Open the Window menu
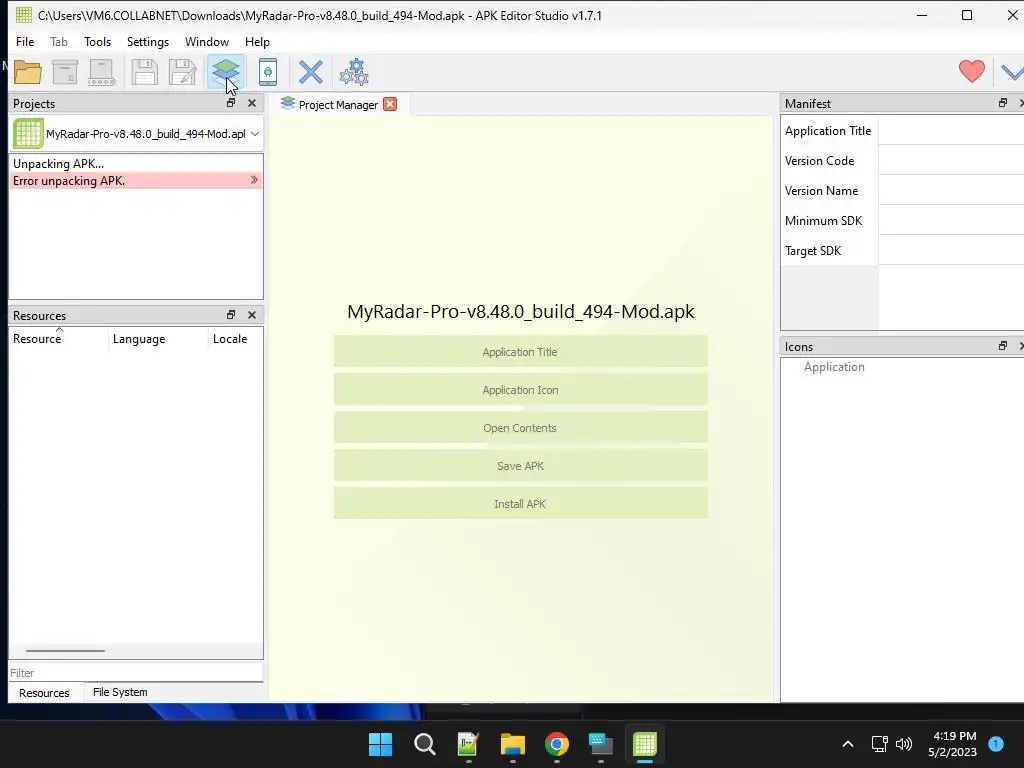This screenshot has height=768, width=1024. [206, 42]
